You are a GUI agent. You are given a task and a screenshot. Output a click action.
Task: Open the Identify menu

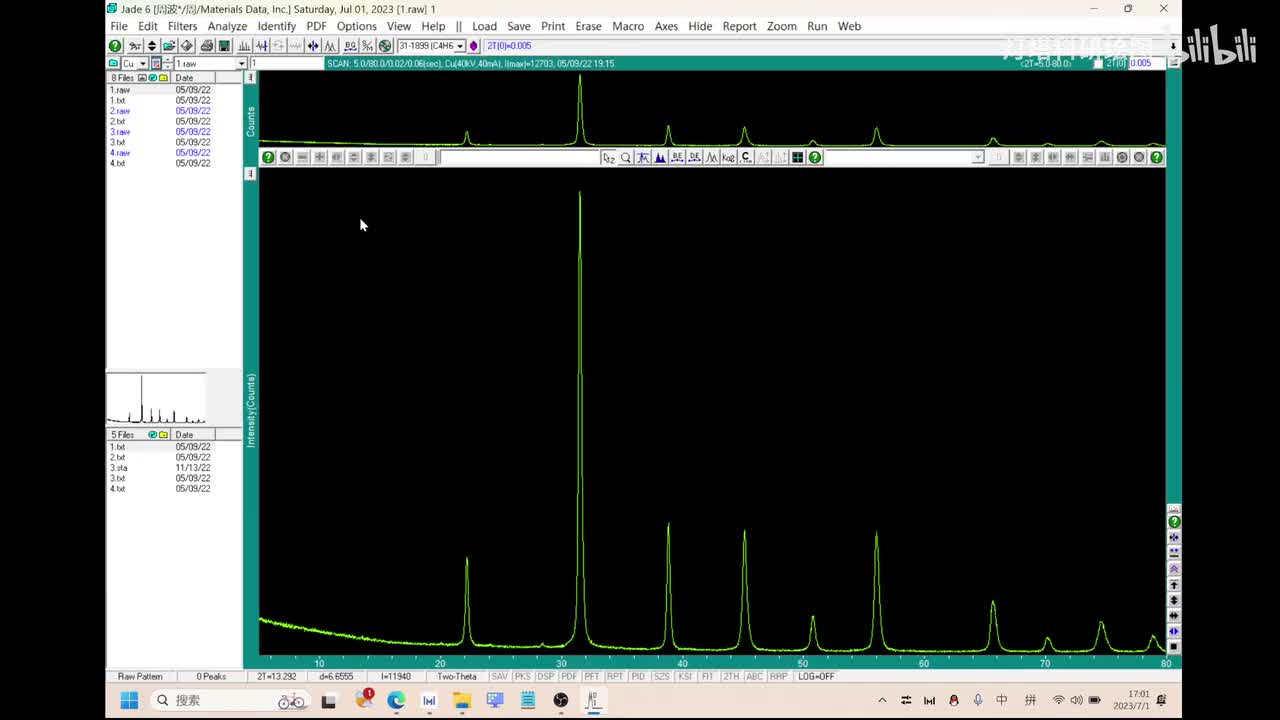coord(276,26)
